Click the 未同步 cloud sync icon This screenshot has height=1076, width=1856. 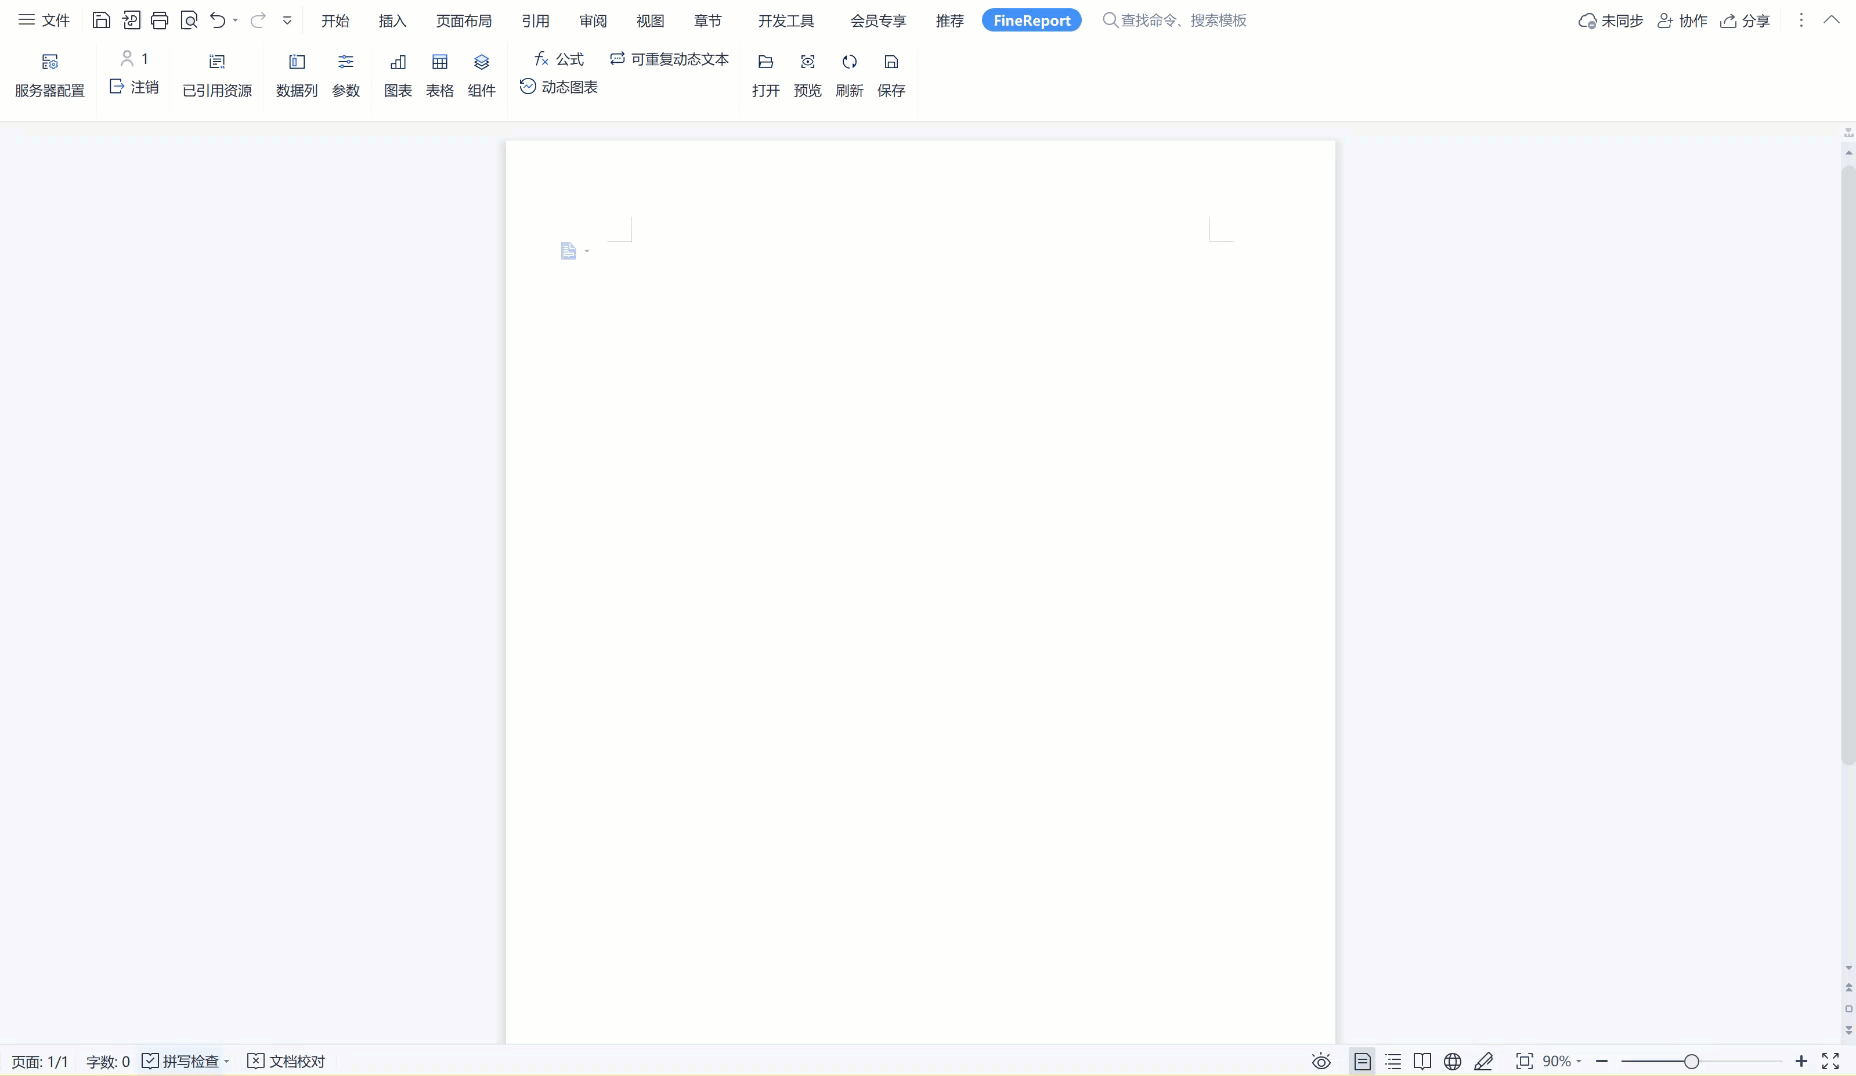1610,20
